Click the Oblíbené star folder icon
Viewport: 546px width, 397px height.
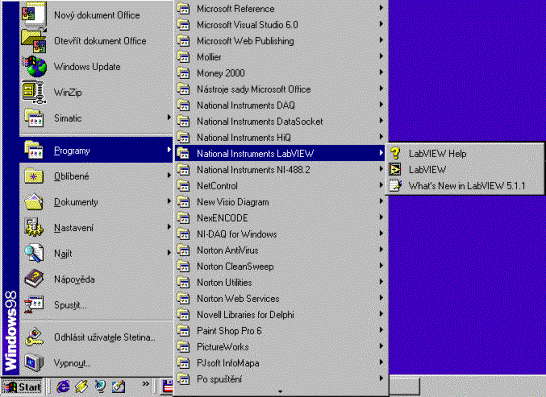pyautogui.click(x=34, y=176)
